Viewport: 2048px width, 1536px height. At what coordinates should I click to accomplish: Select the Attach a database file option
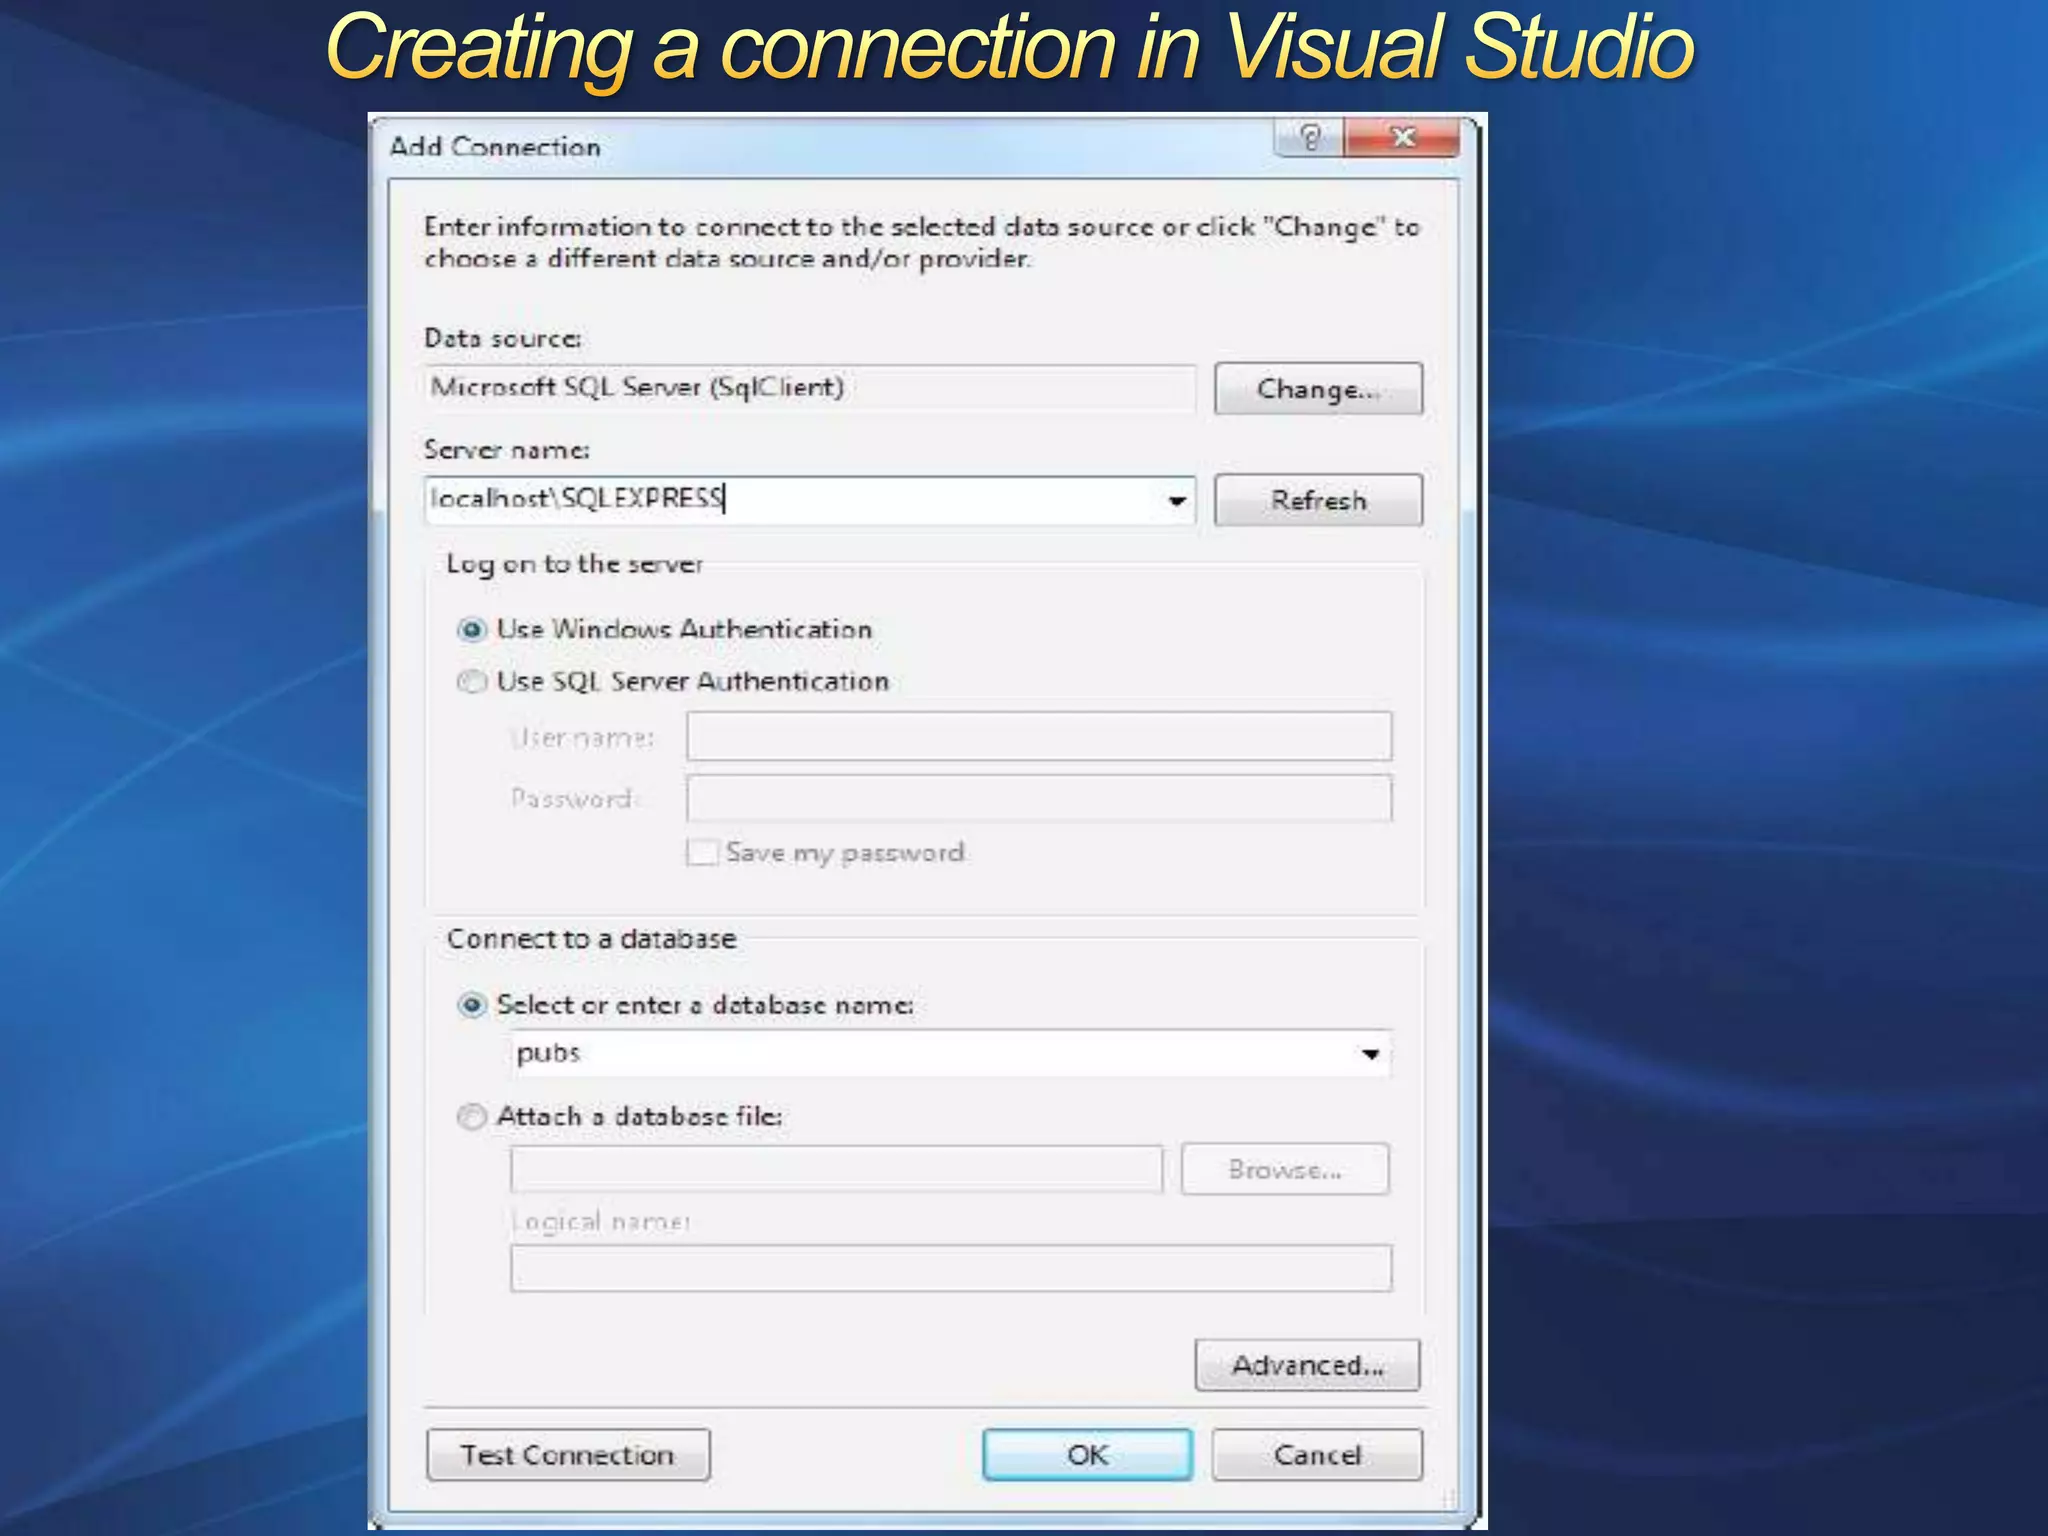click(472, 1116)
